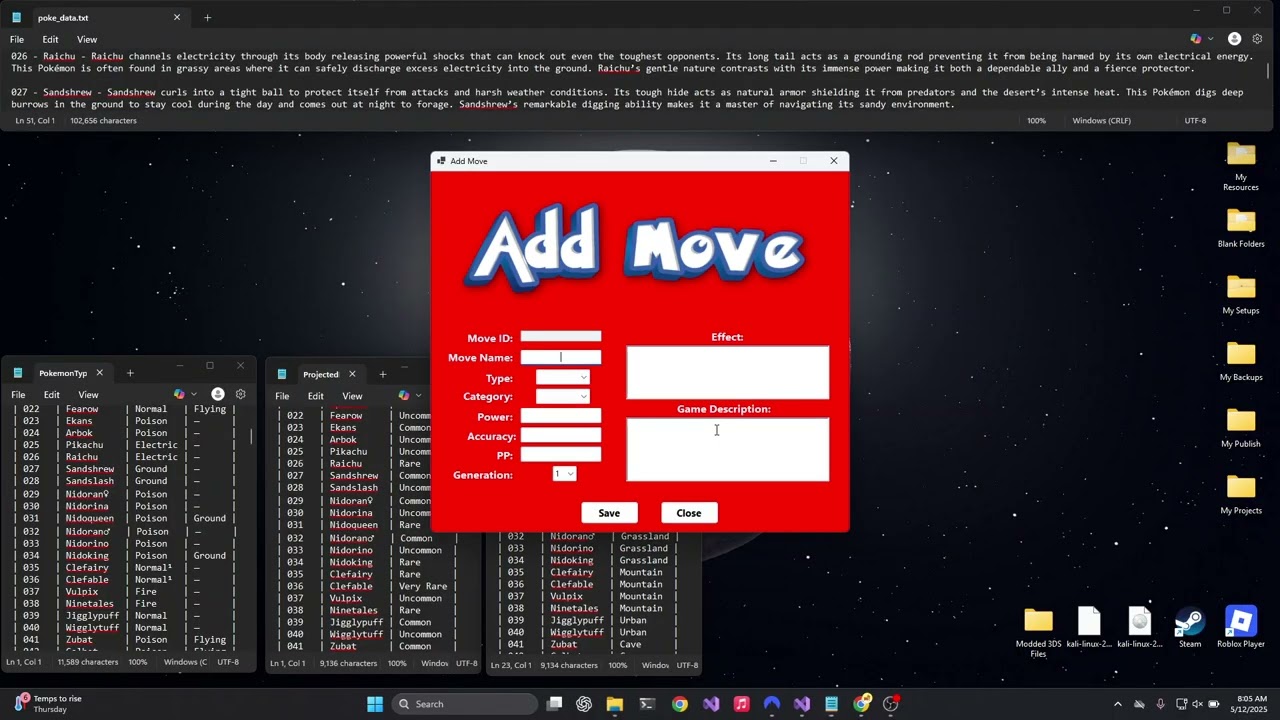This screenshot has width=1280, height=720.
Task: Open View menu in poke_data.txt Notepad
Action: [87, 39]
